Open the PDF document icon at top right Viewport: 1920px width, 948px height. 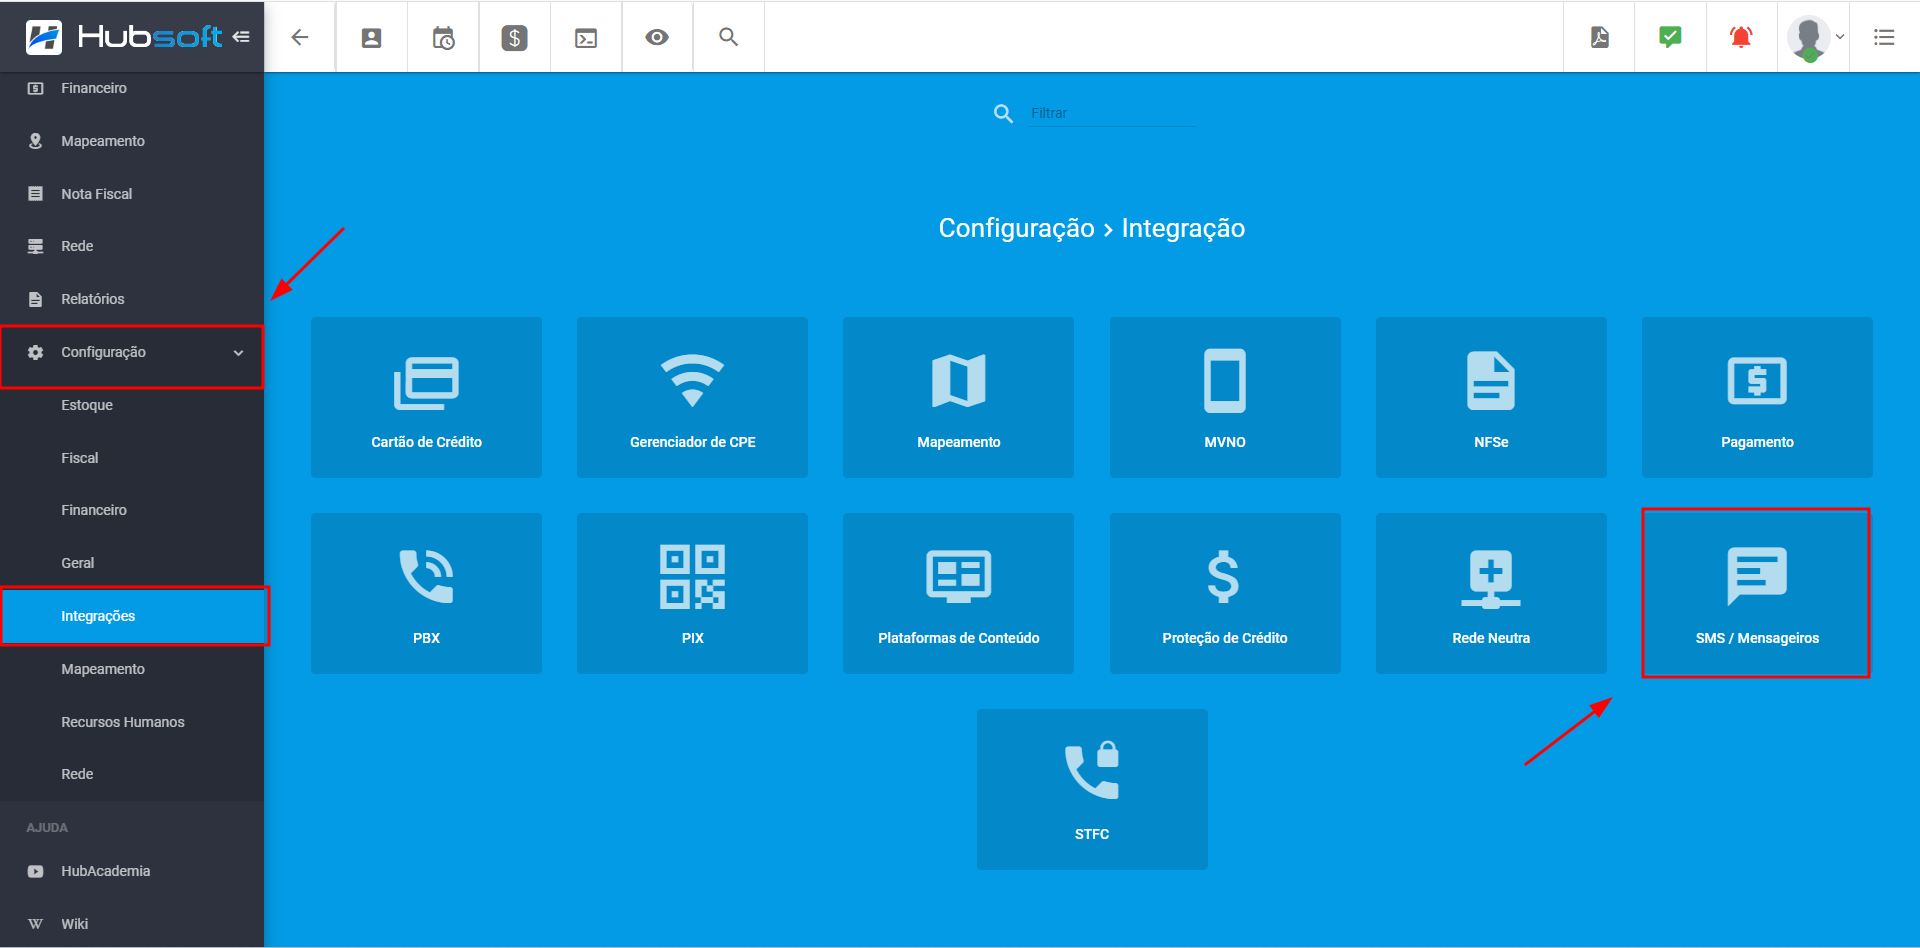pos(1600,38)
